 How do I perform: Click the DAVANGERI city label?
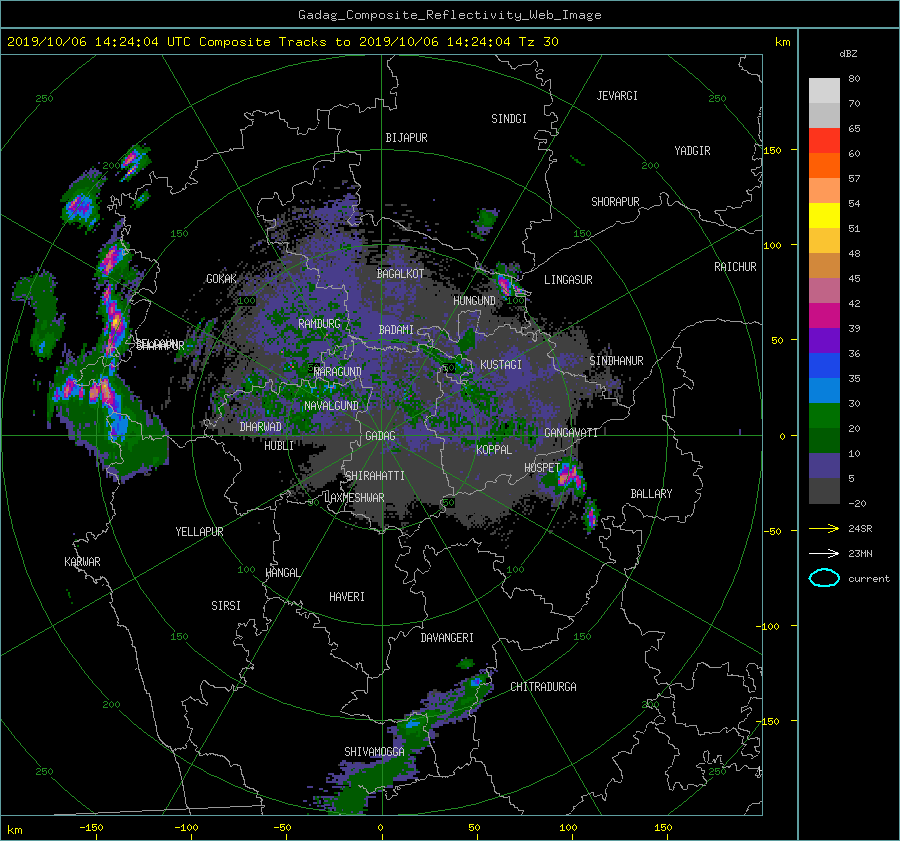[447, 638]
